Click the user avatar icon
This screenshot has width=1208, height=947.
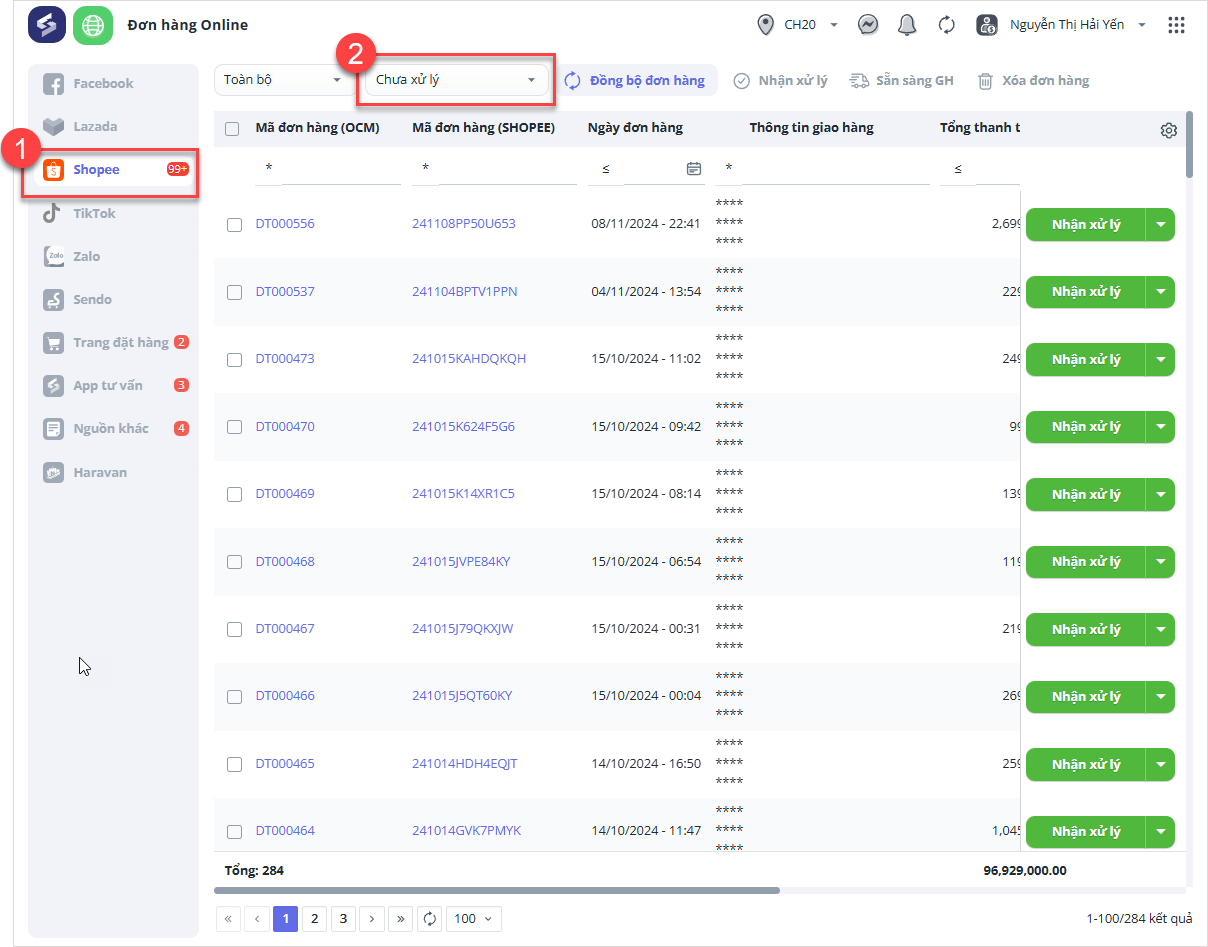click(x=987, y=25)
